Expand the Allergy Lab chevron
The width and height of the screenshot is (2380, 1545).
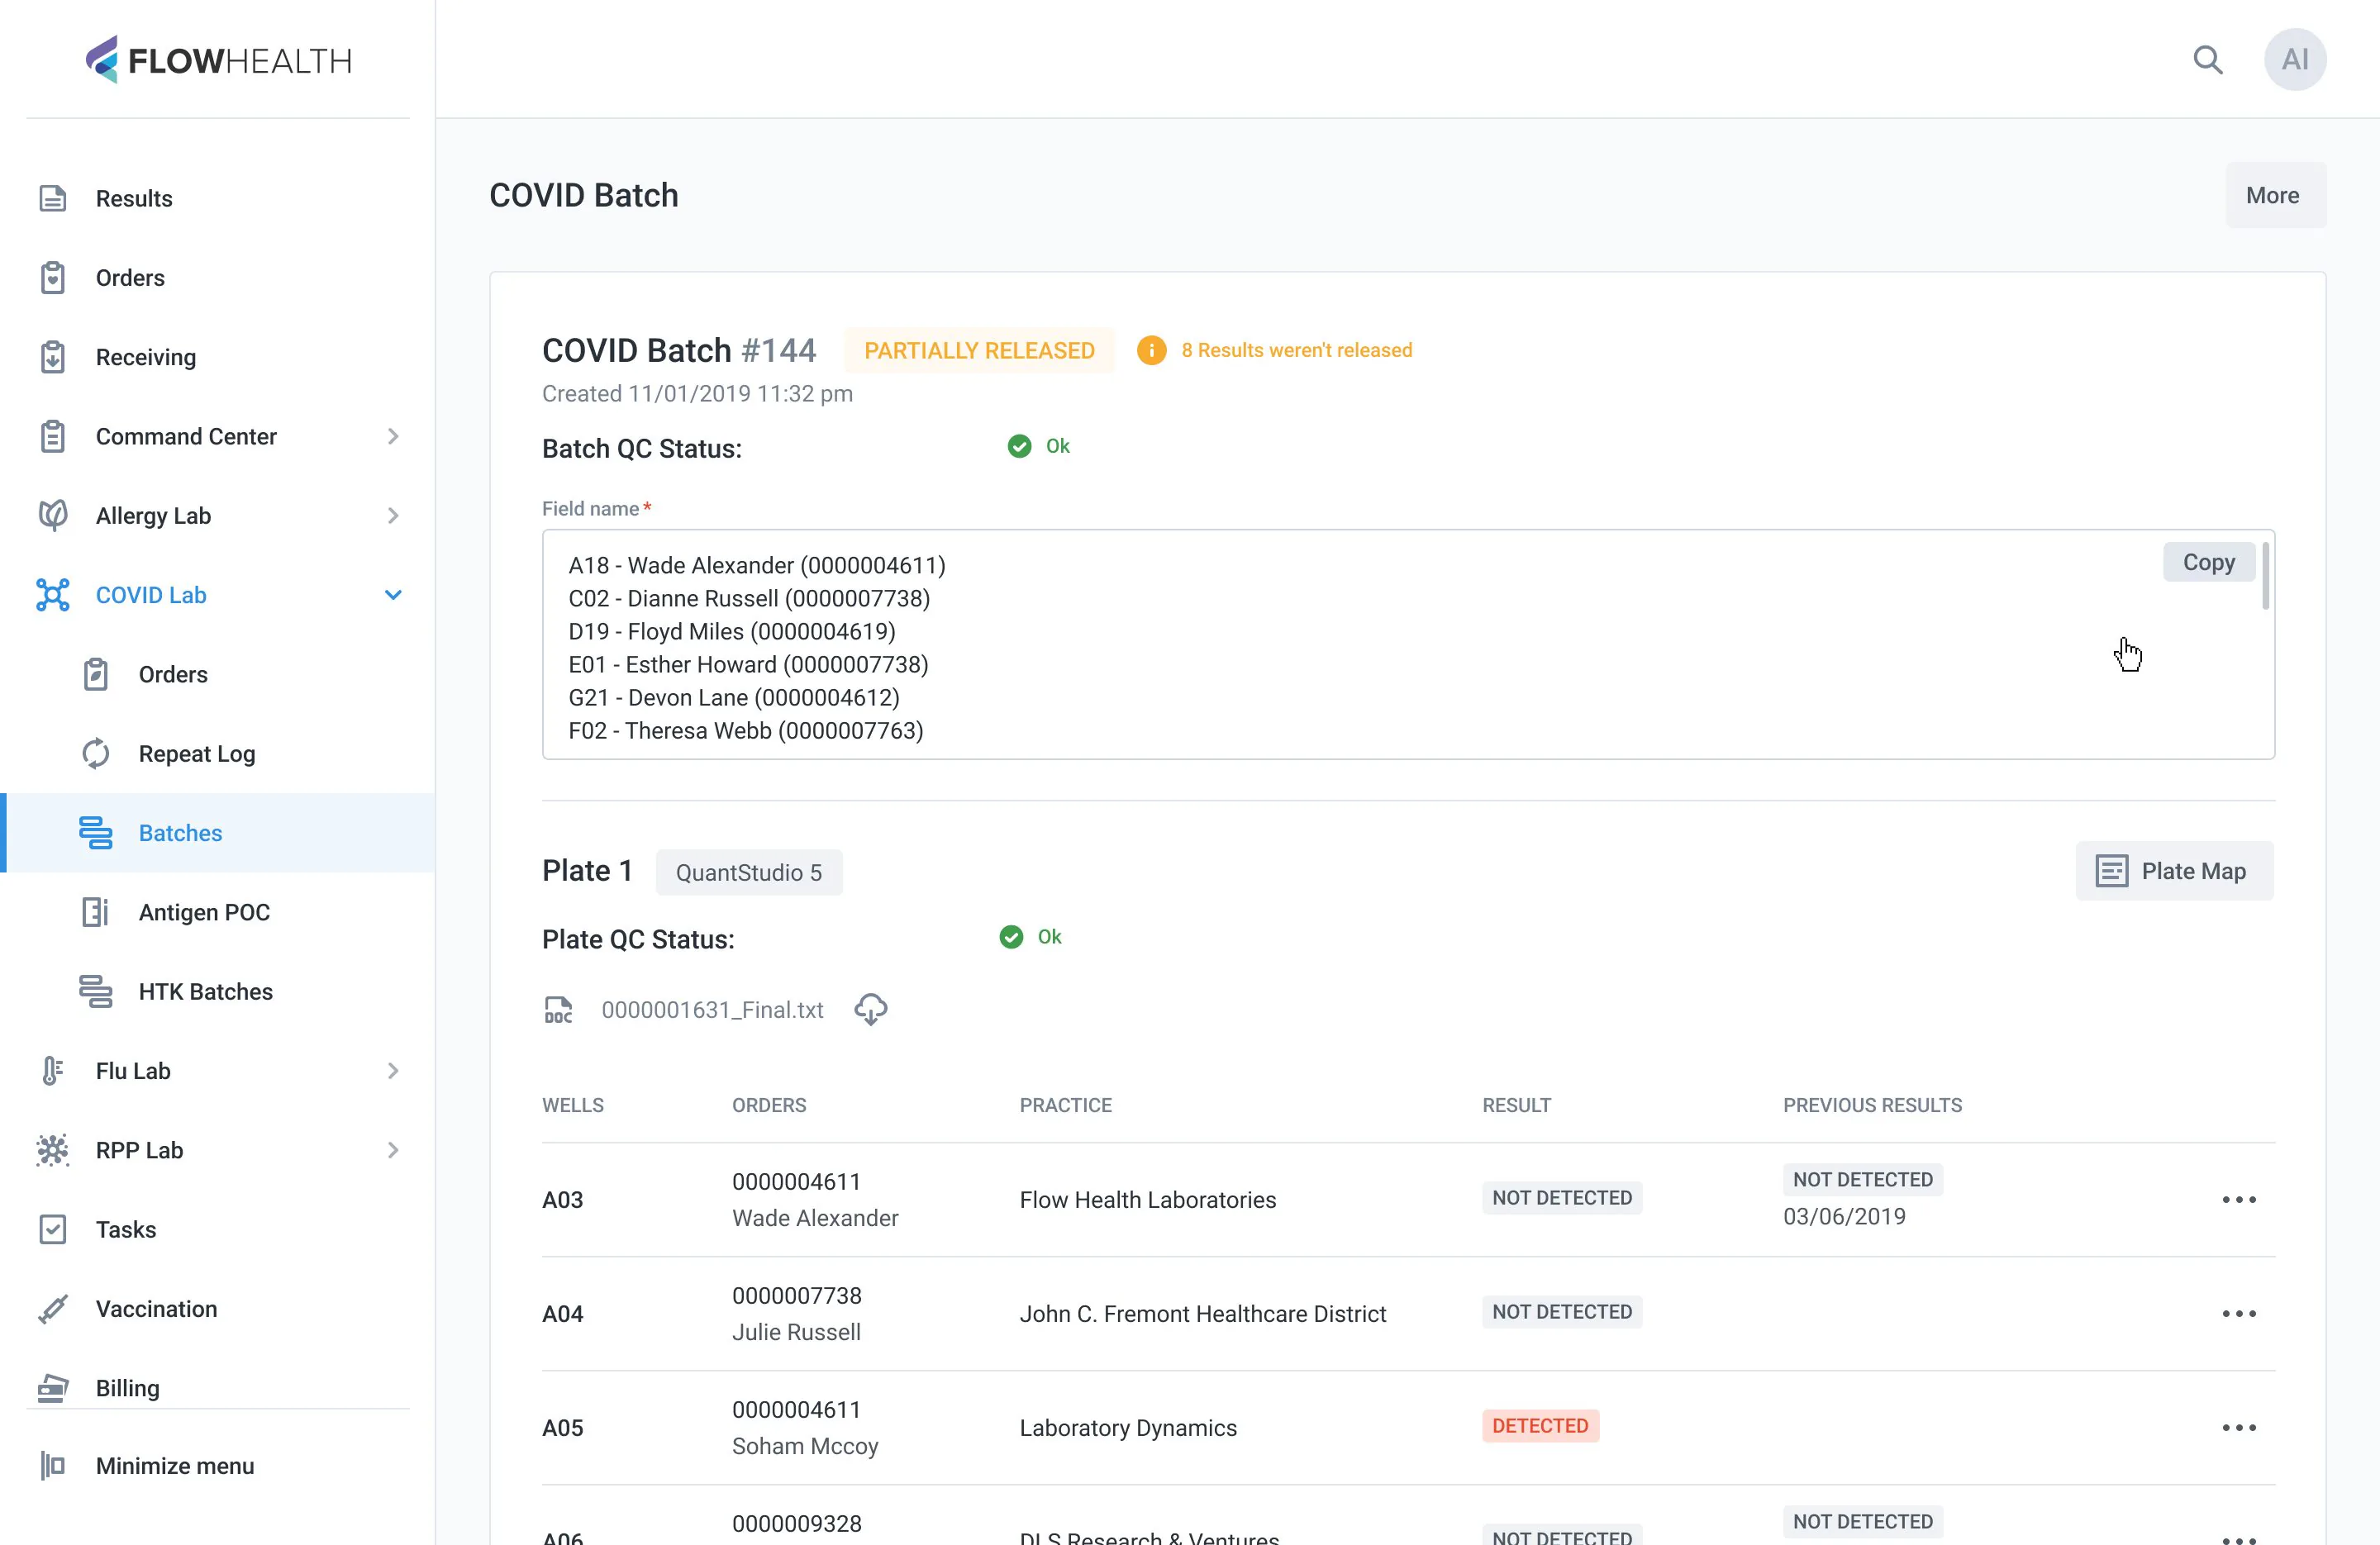[x=393, y=516]
